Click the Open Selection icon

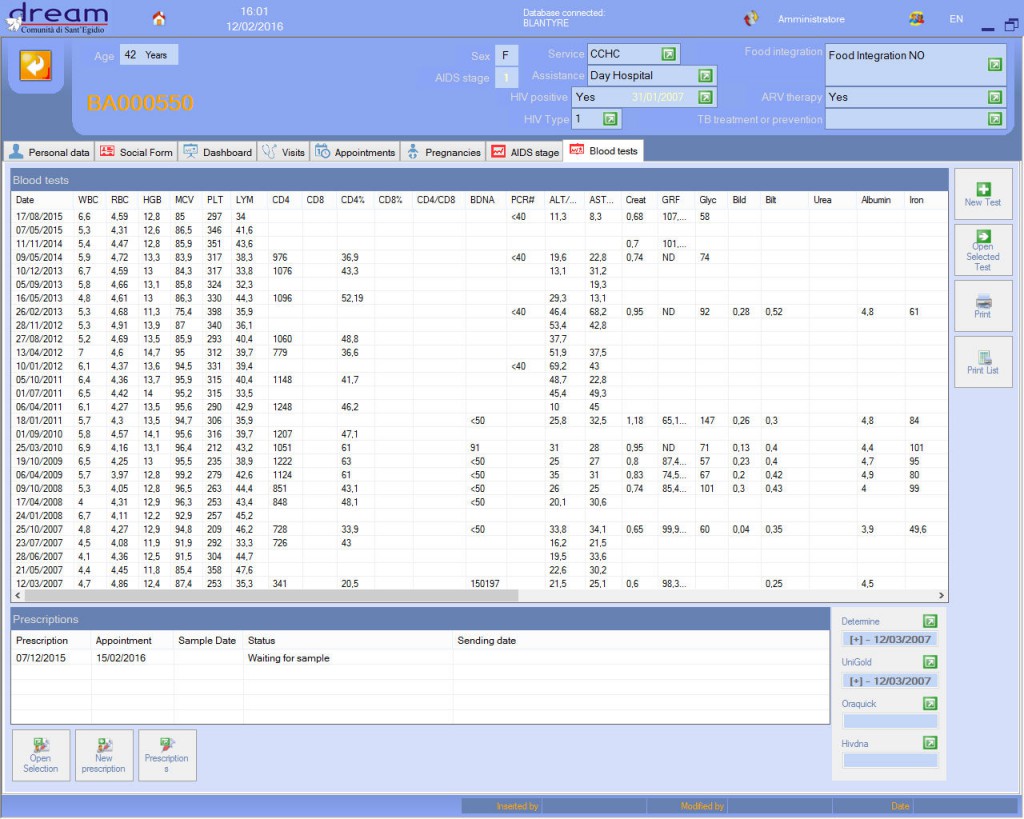pyautogui.click(x=40, y=755)
